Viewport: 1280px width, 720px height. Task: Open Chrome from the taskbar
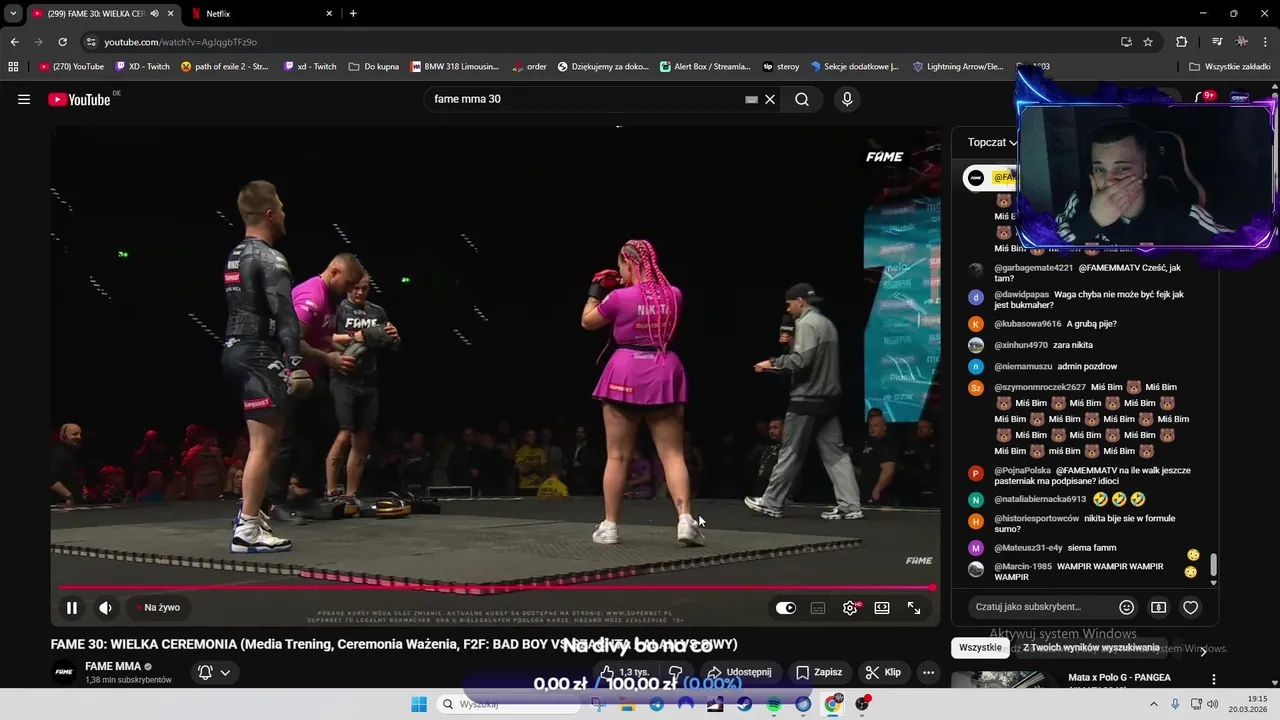click(832, 704)
